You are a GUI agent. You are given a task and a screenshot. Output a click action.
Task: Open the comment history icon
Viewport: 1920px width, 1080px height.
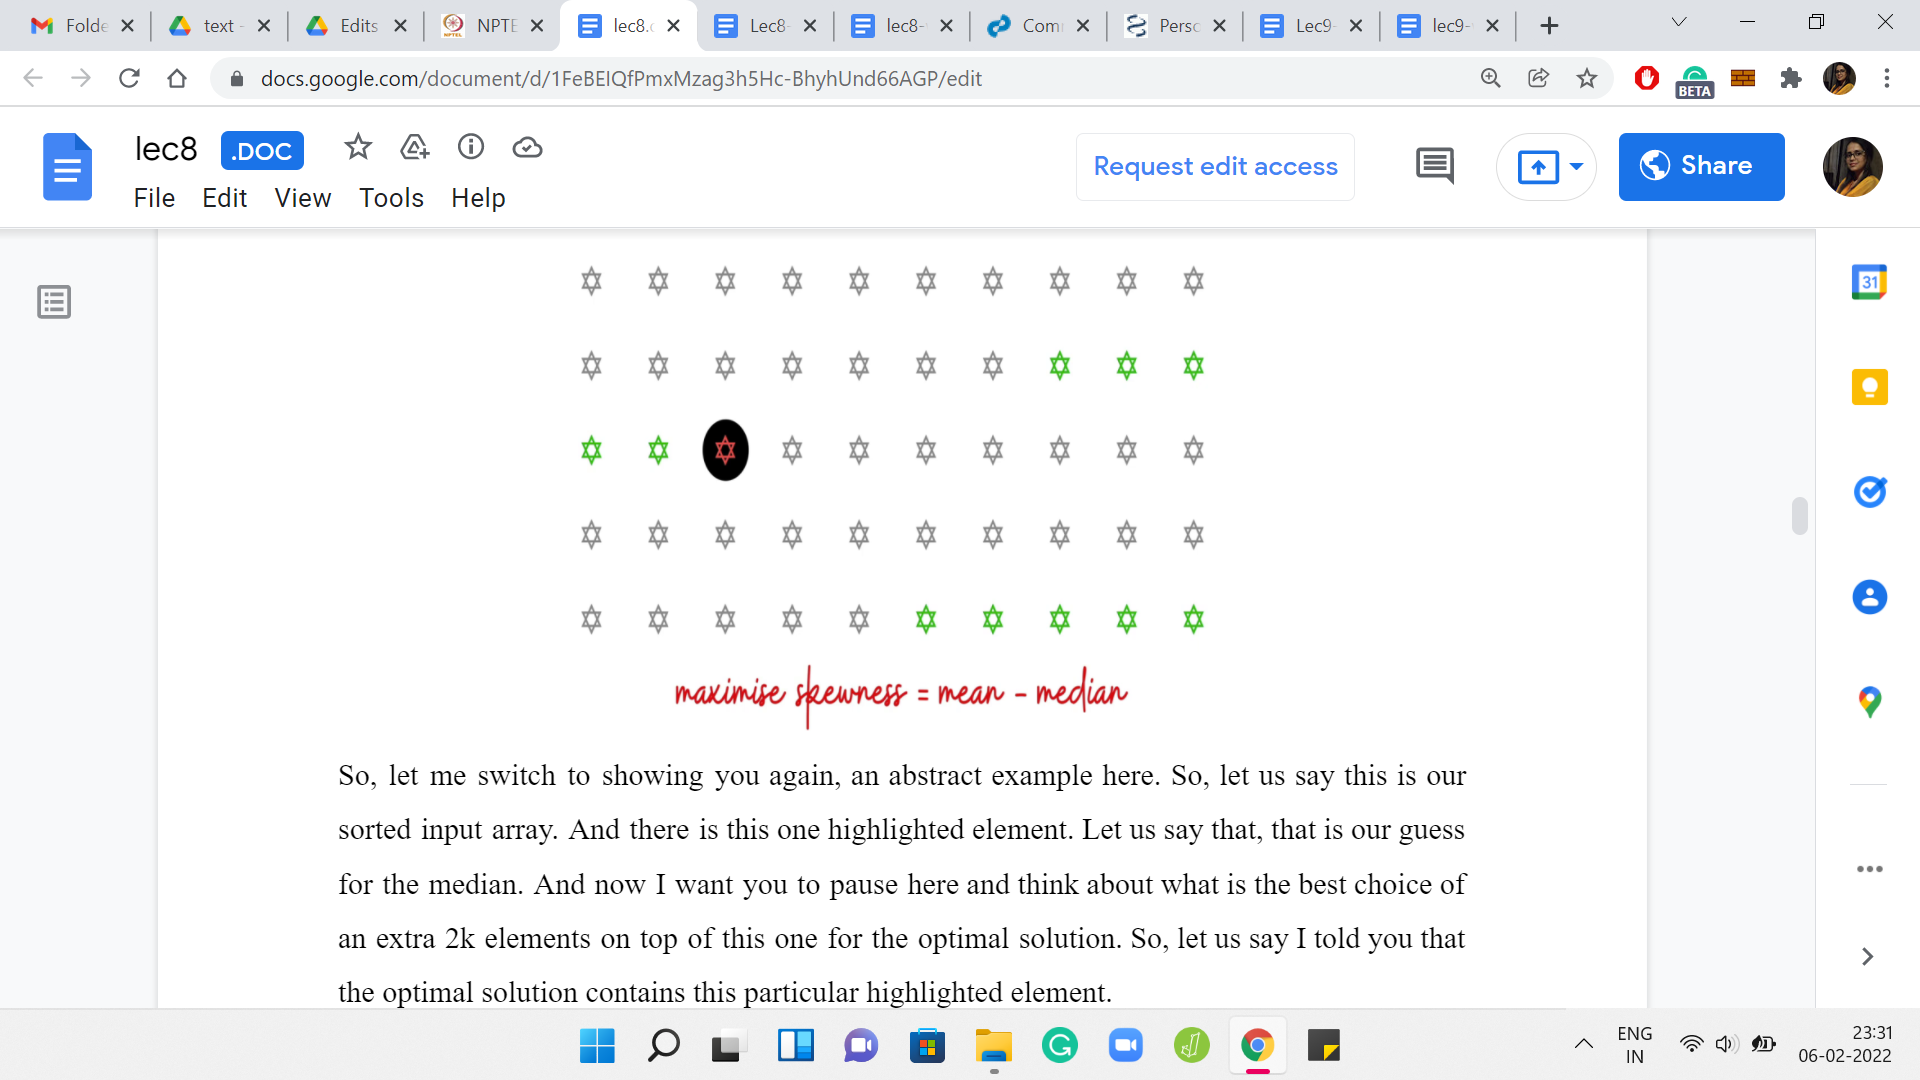[1434, 166]
